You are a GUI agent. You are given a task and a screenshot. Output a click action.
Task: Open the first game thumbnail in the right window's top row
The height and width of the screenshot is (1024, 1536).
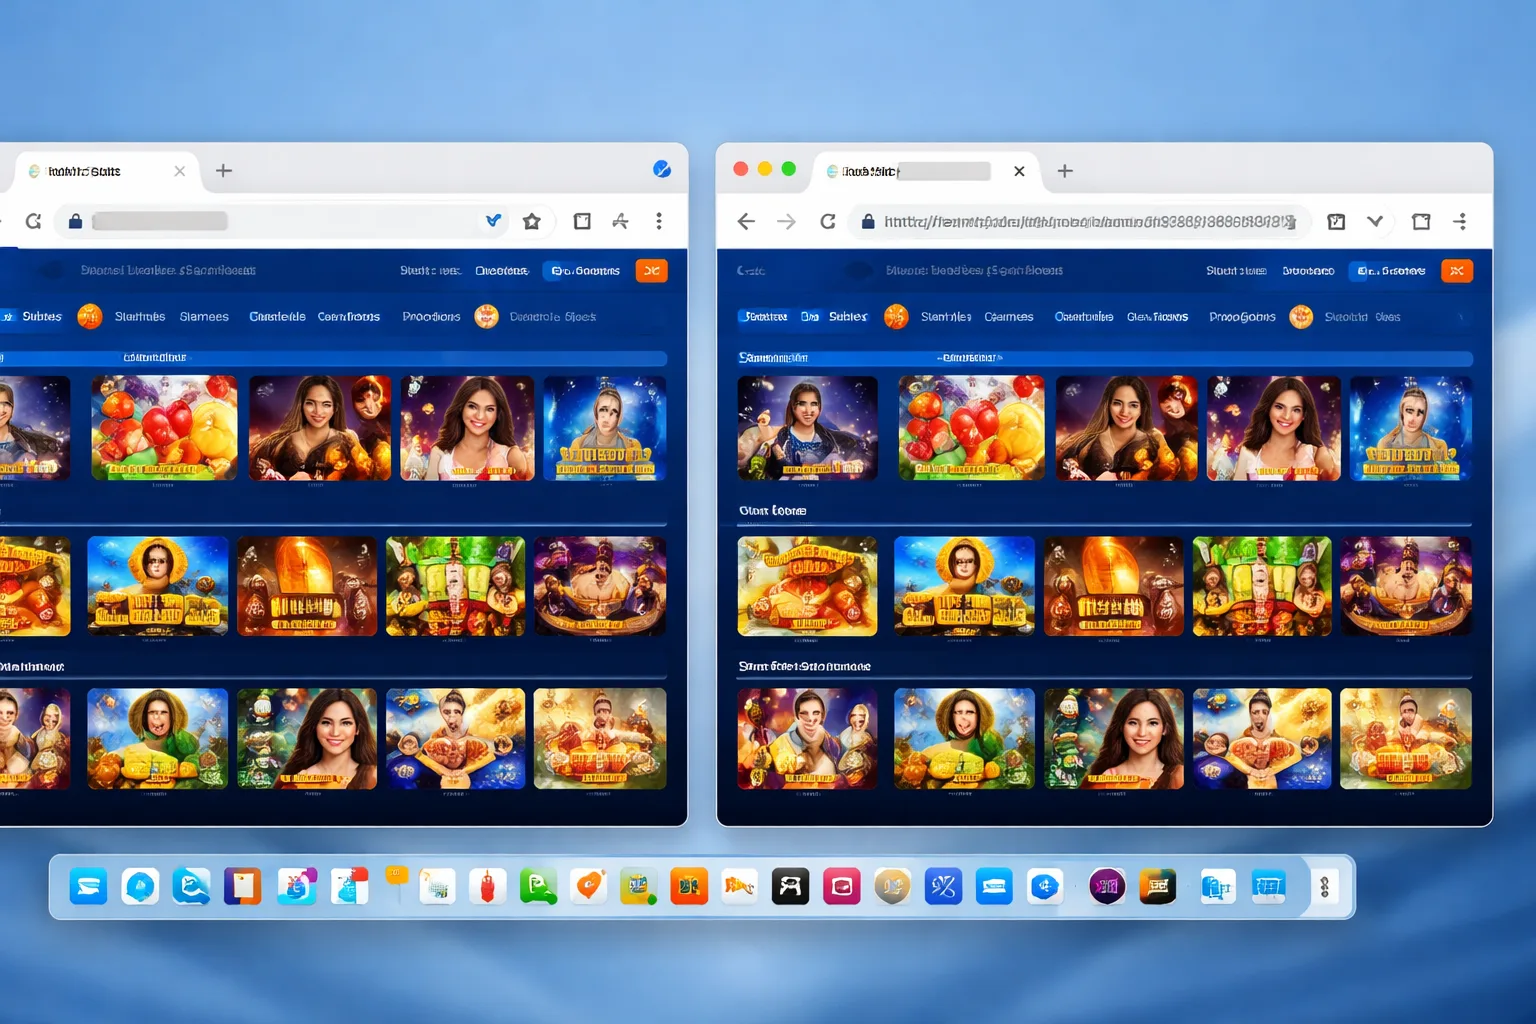(808, 428)
